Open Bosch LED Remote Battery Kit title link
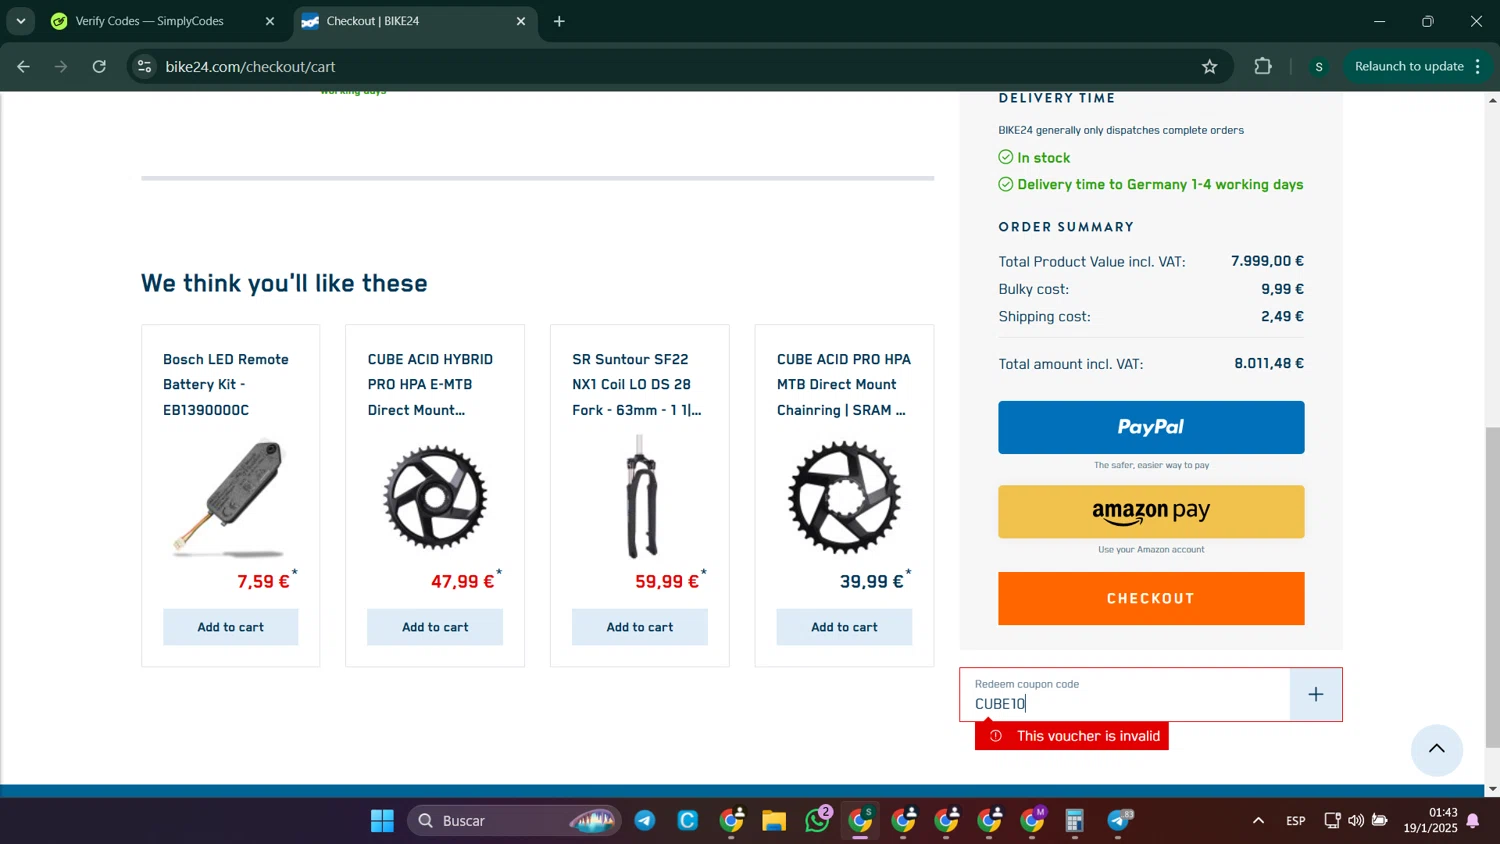 click(x=226, y=385)
